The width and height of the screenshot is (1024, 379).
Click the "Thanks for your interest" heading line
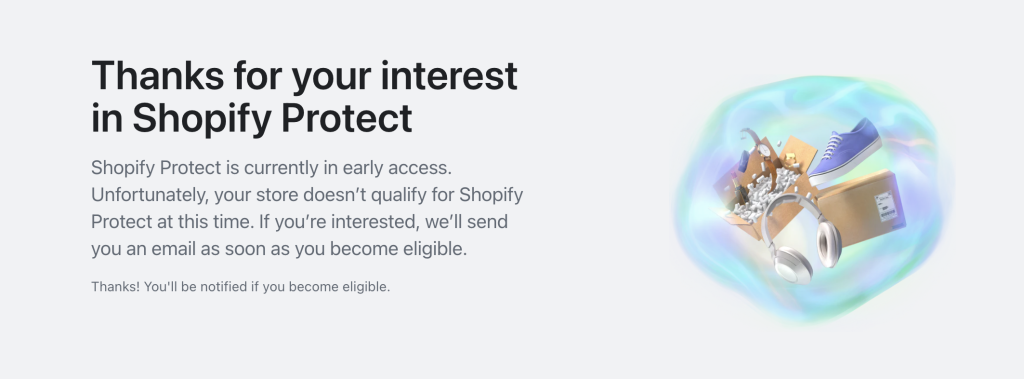[x=304, y=76]
